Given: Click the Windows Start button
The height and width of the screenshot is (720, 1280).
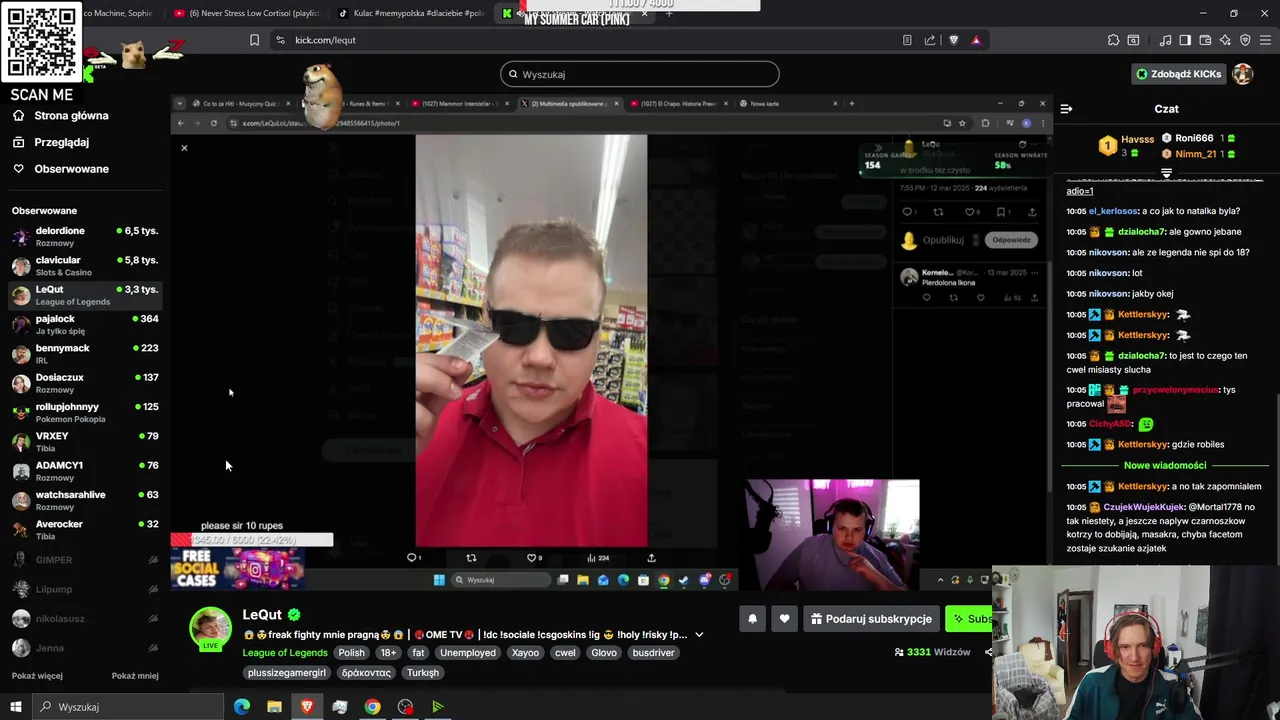Looking at the screenshot, I should click(15, 707).
